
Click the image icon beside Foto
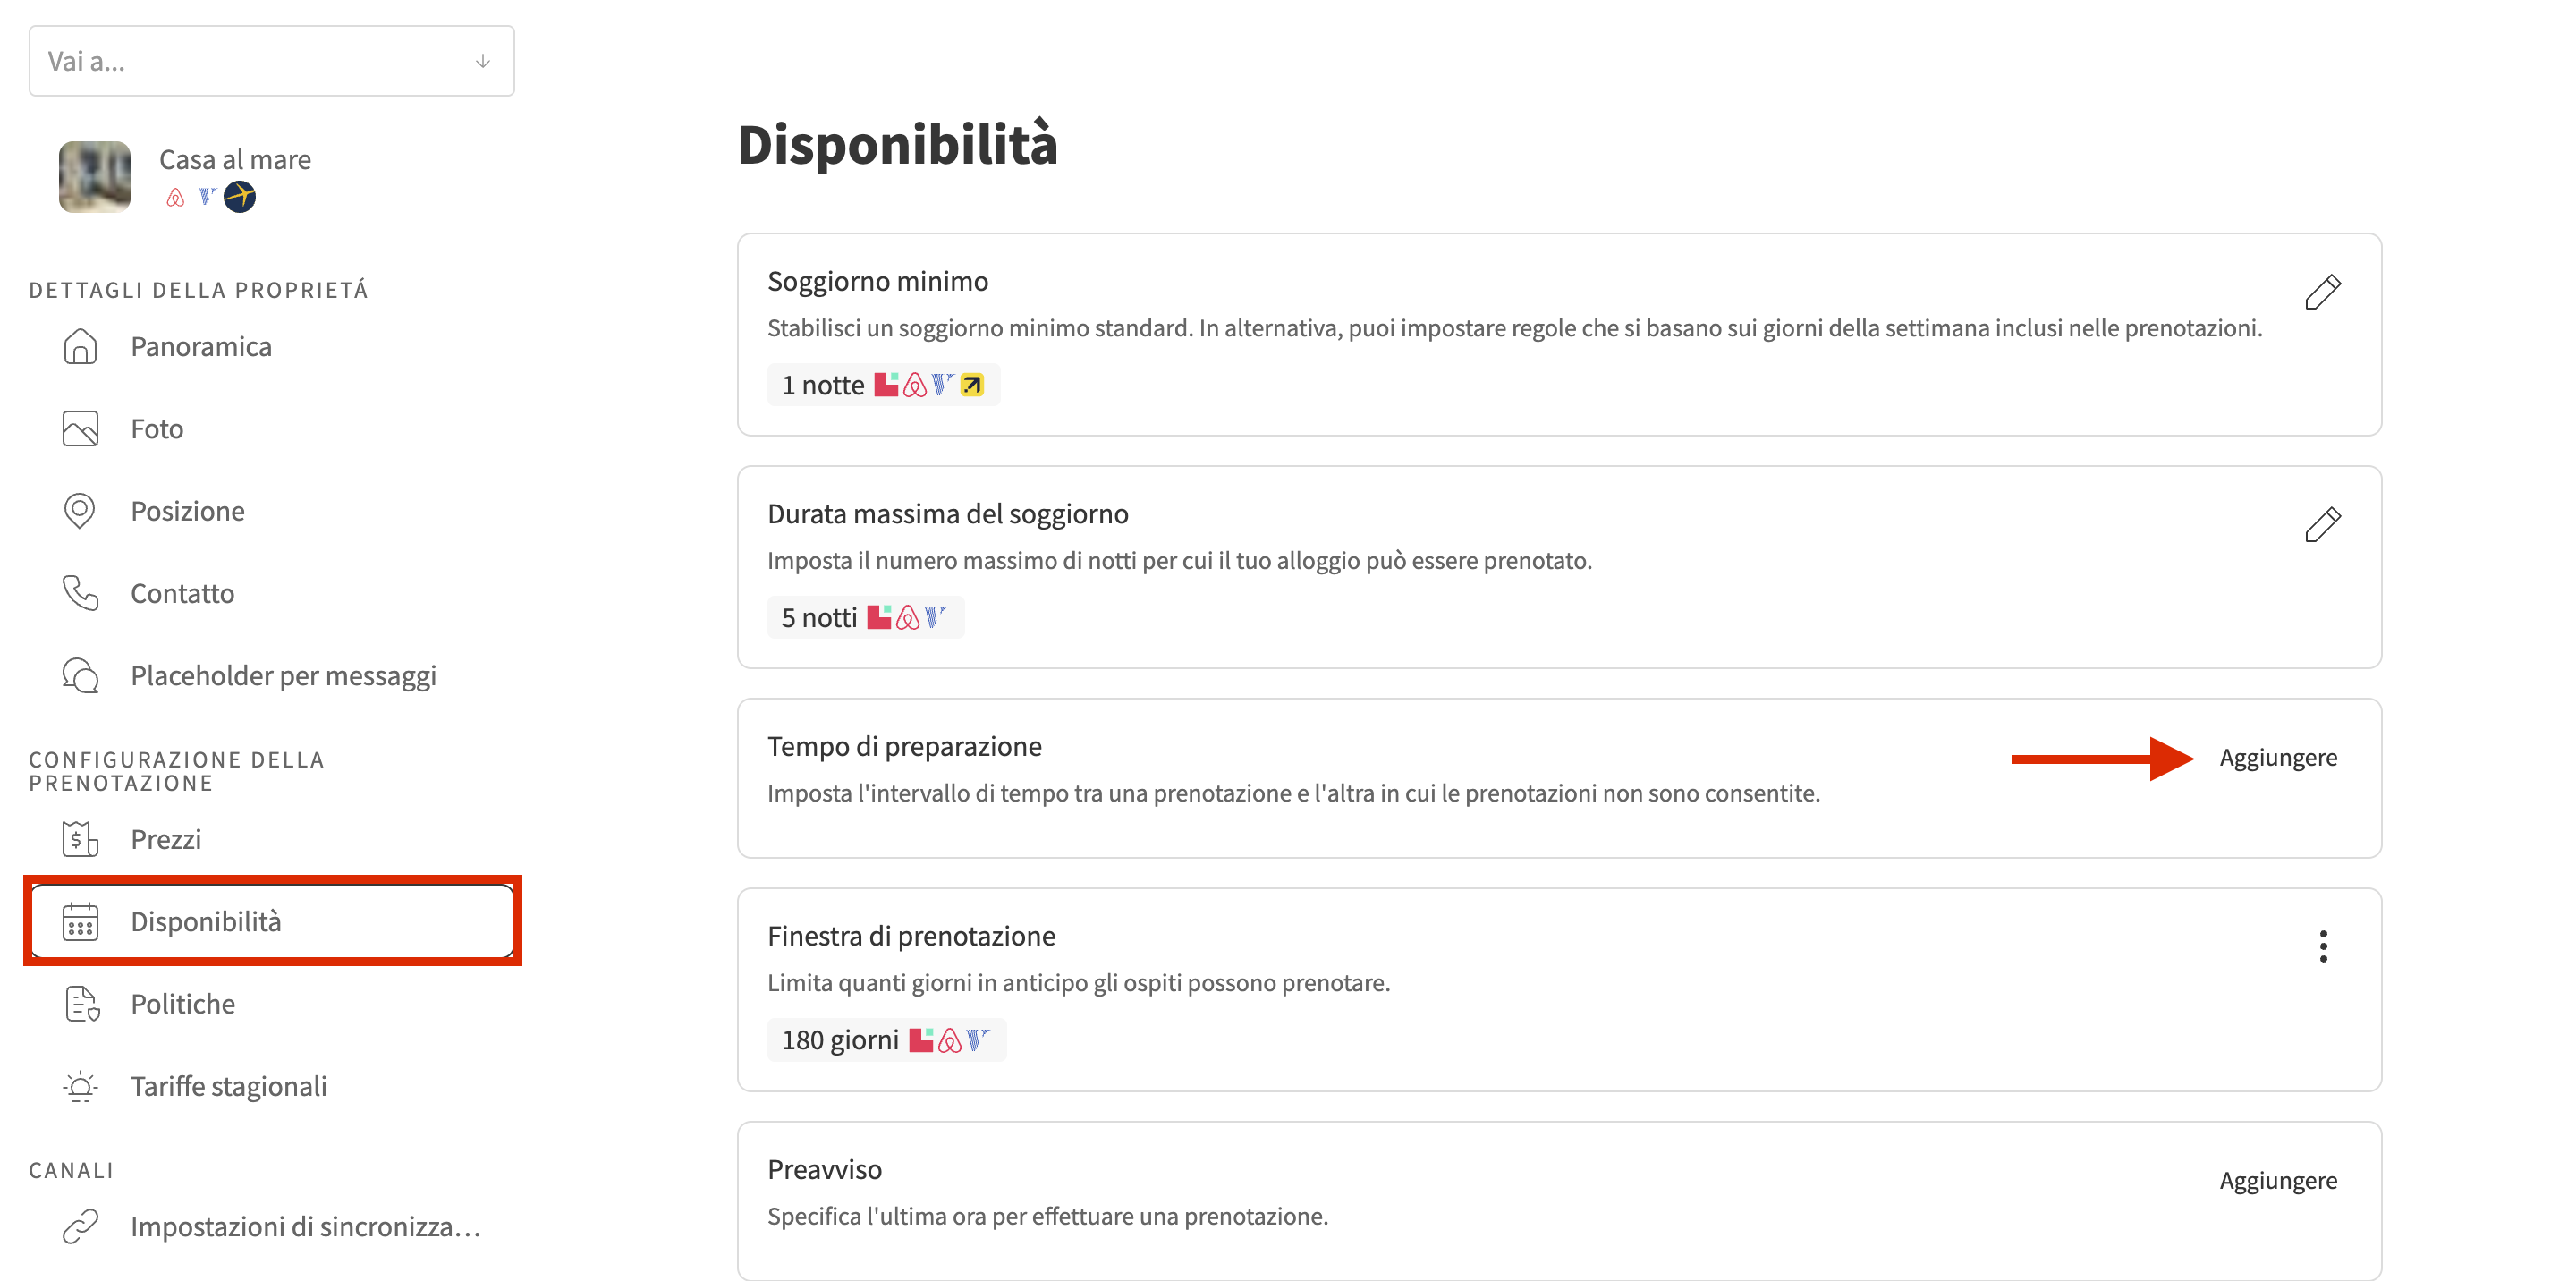[80, 429]
